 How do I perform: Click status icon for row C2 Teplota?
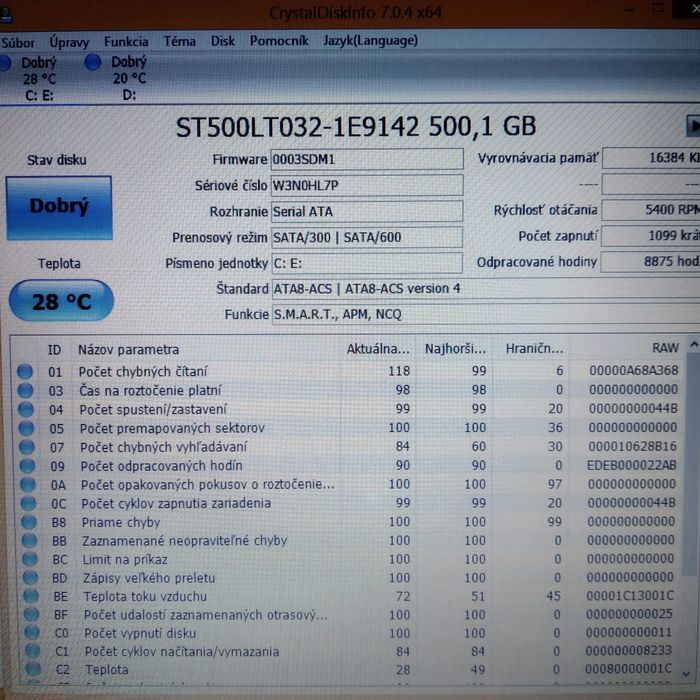(x=33, y=669)
